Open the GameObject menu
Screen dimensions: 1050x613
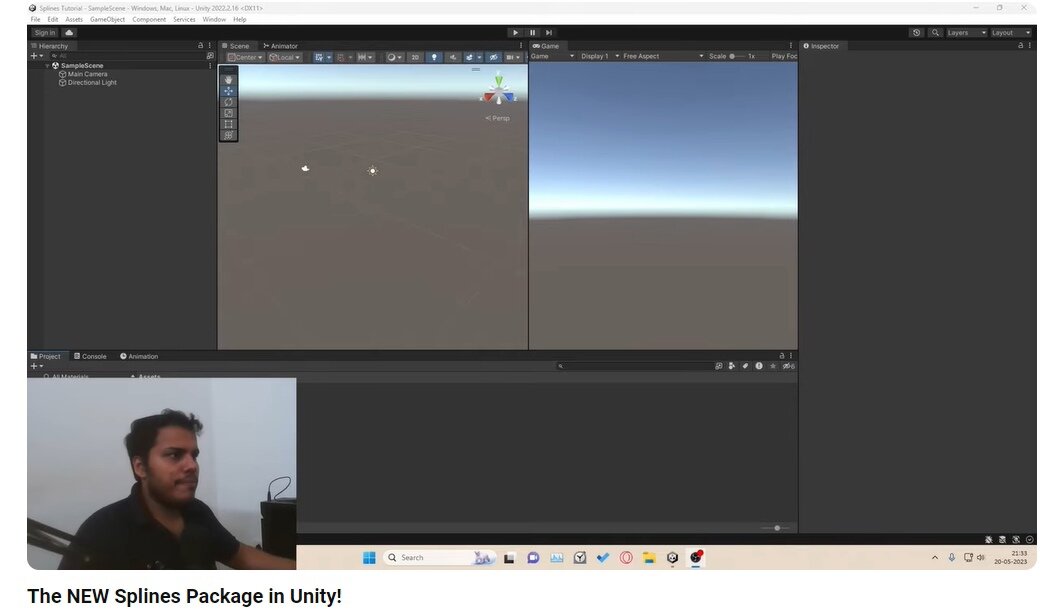[x=107, y=19]
